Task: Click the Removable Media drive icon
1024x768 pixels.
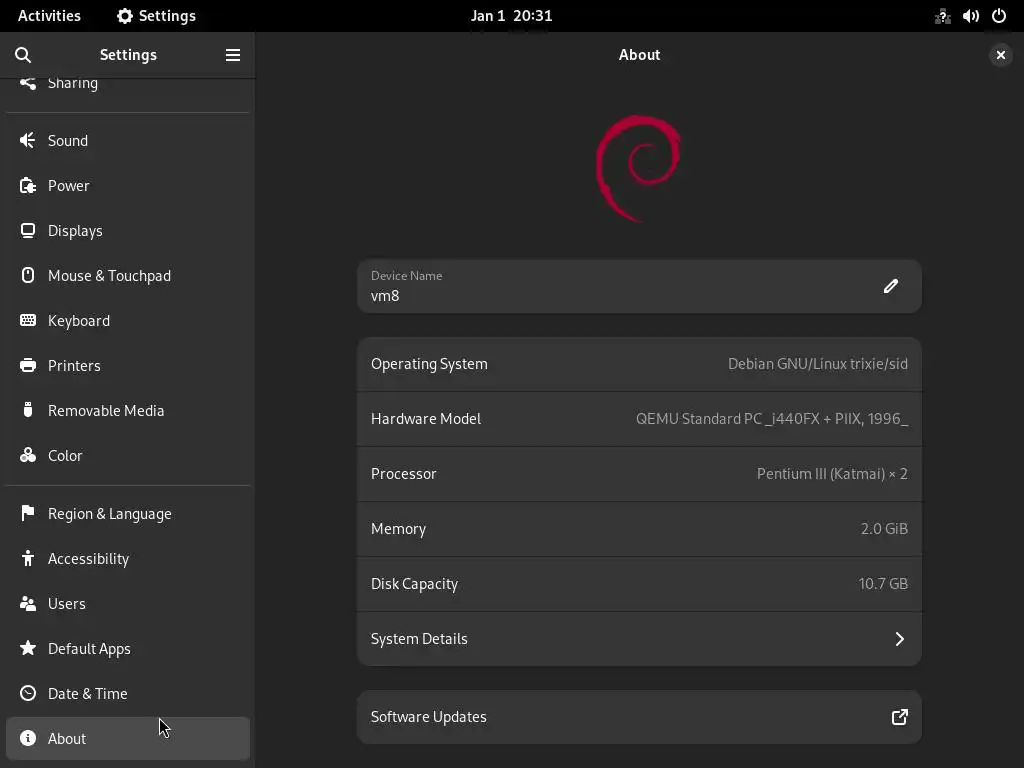Action: click(x=27, y=410)
